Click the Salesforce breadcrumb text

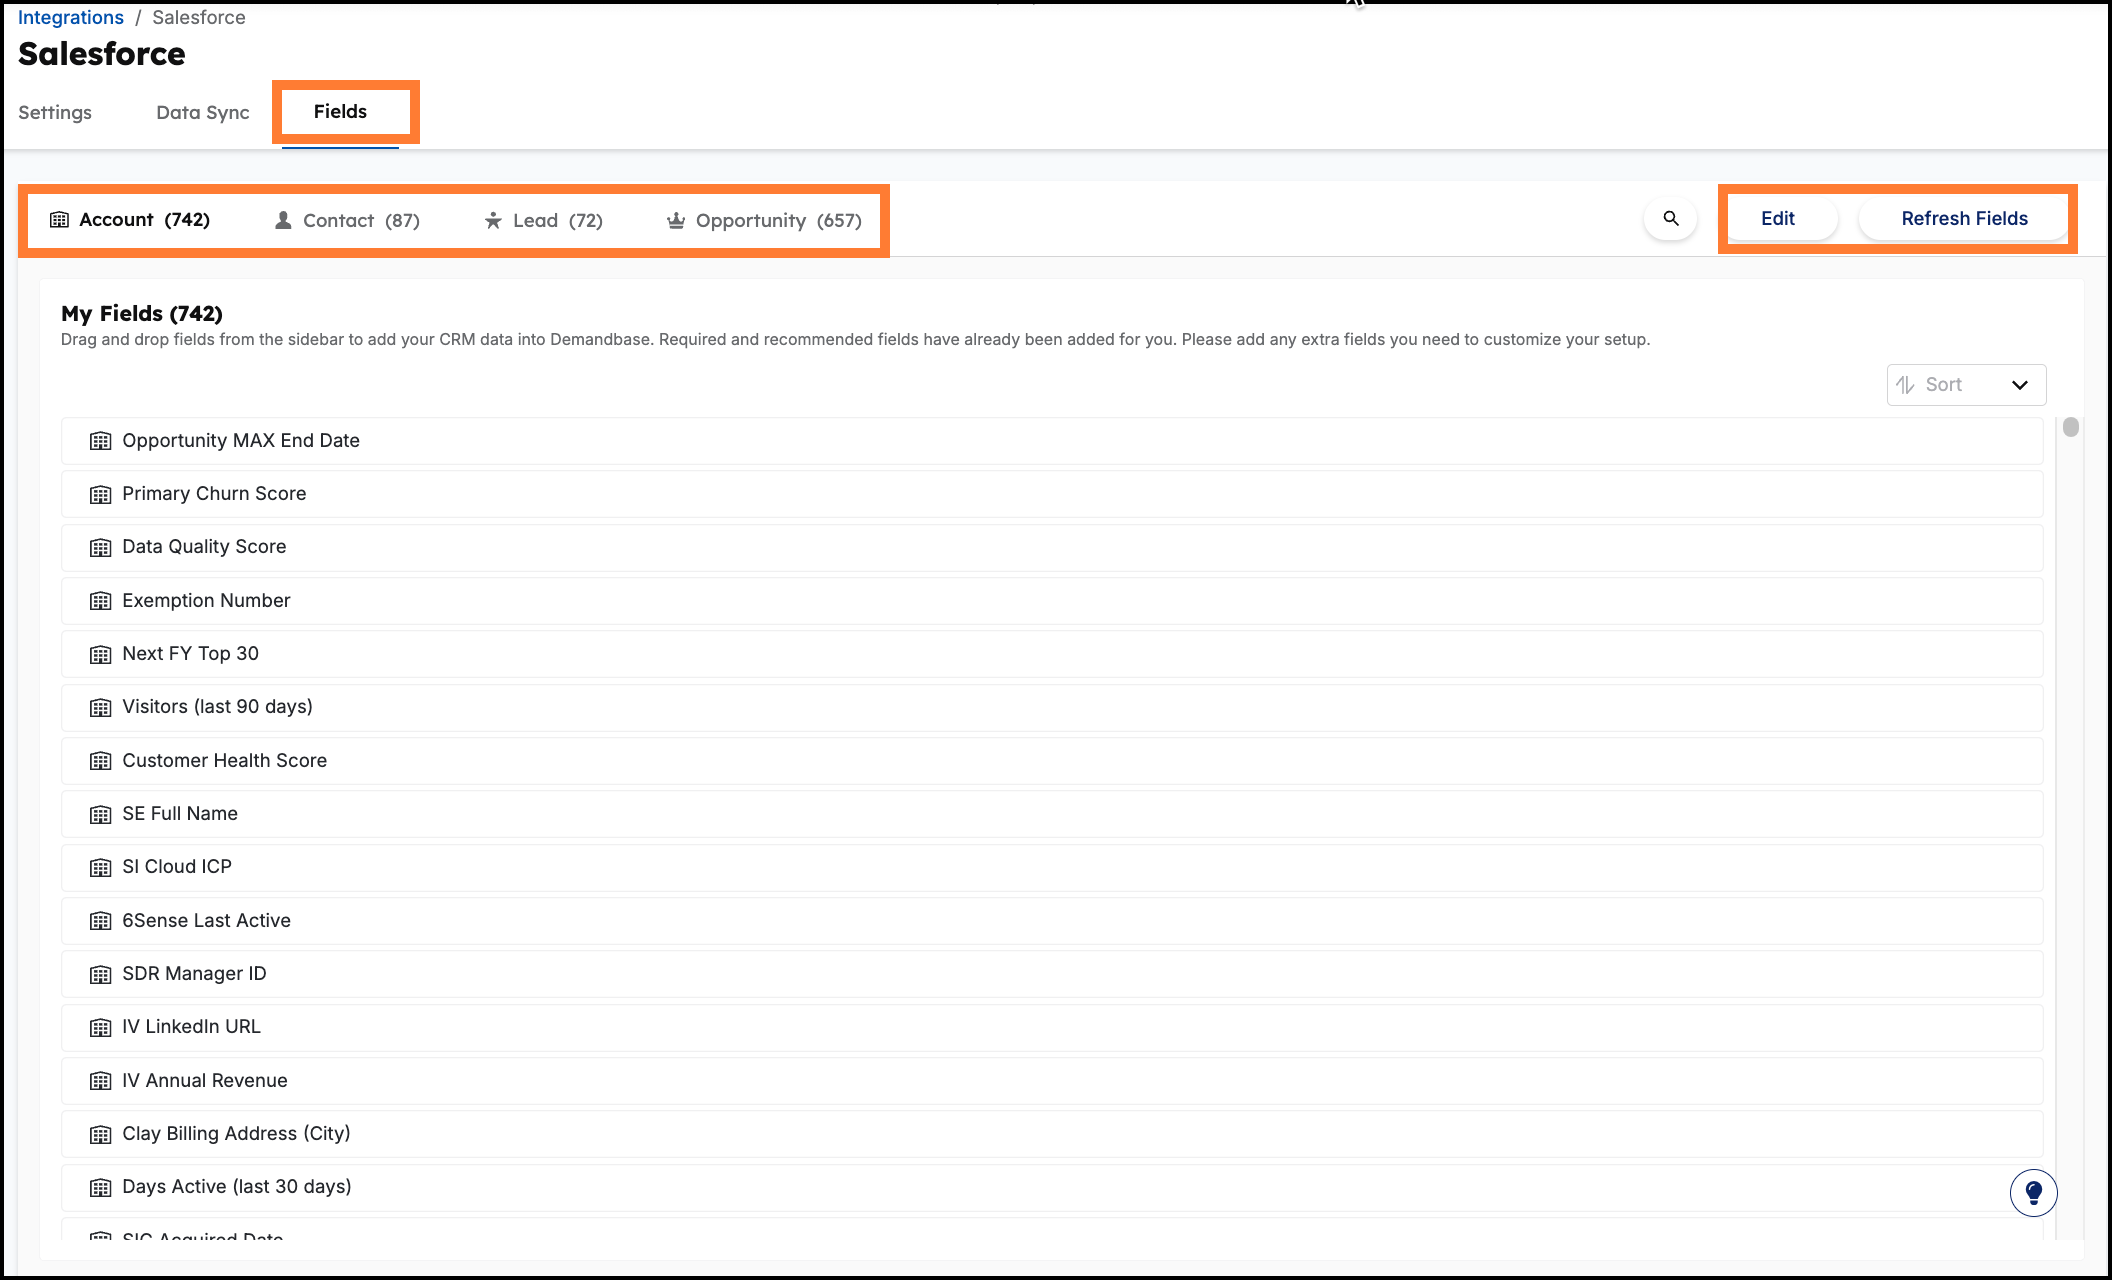(x=199, y=17)
